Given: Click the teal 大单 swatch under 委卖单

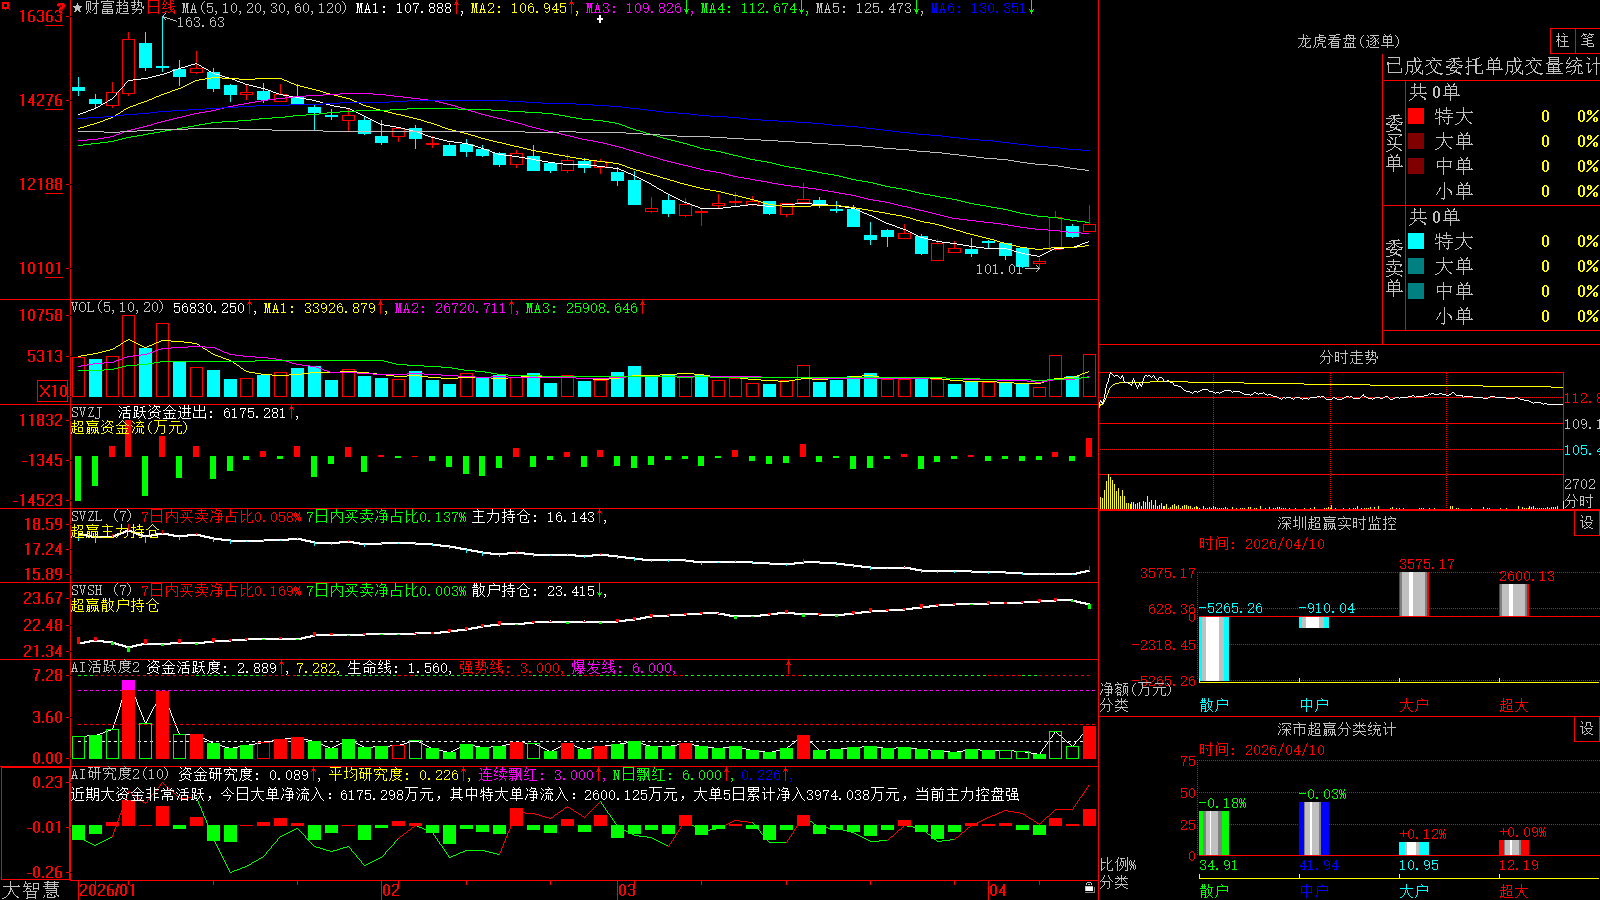Looking at the screenshot, I should point(1416,266).
